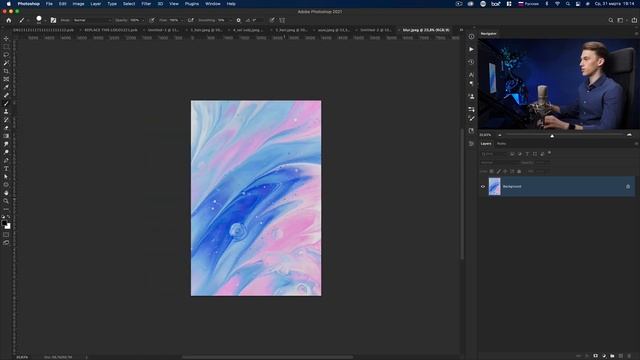Open the Actions panel play icon
The width and height of the screenshot is (640, 360).
(x=471, y=49)
